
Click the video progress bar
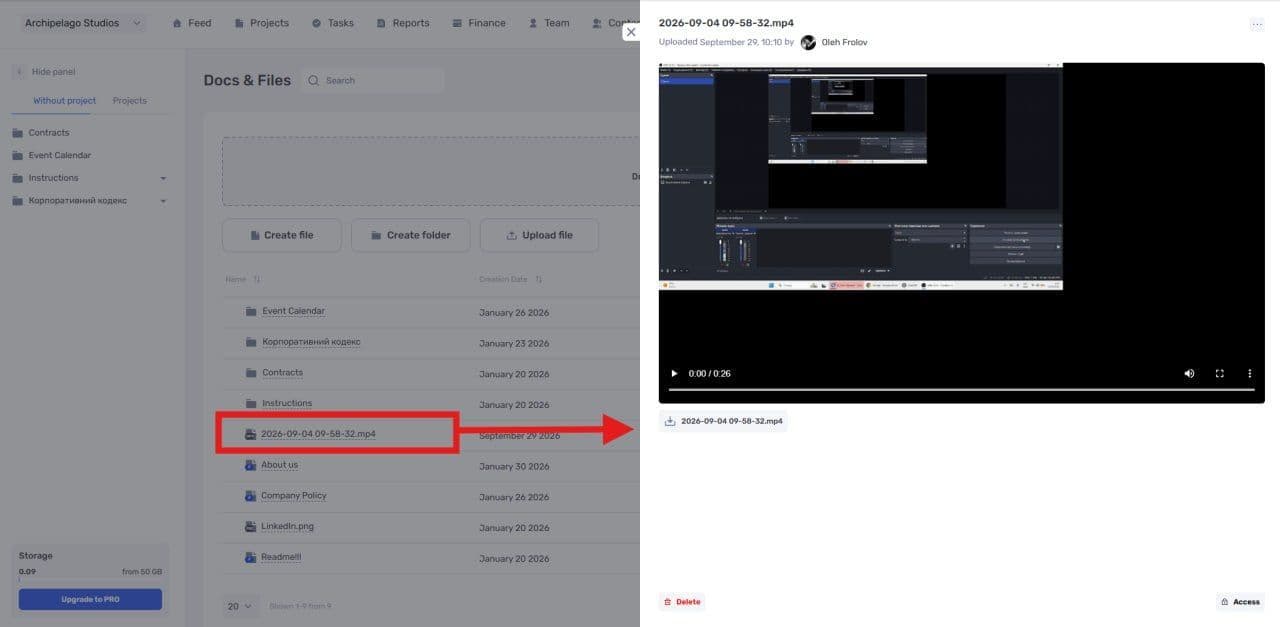pos(961,389)
